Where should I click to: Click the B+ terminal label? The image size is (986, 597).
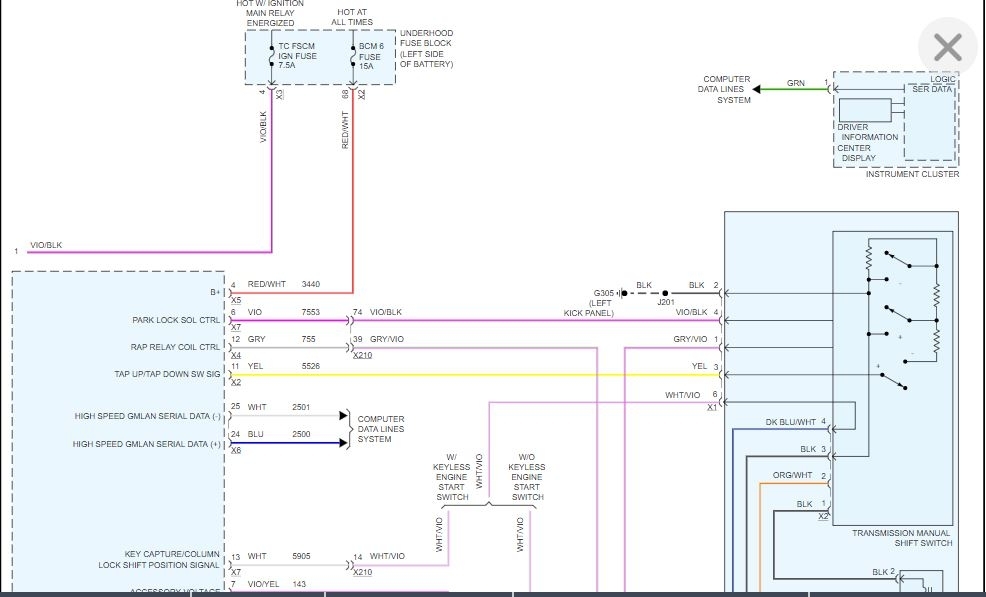[x=215, y=293]
